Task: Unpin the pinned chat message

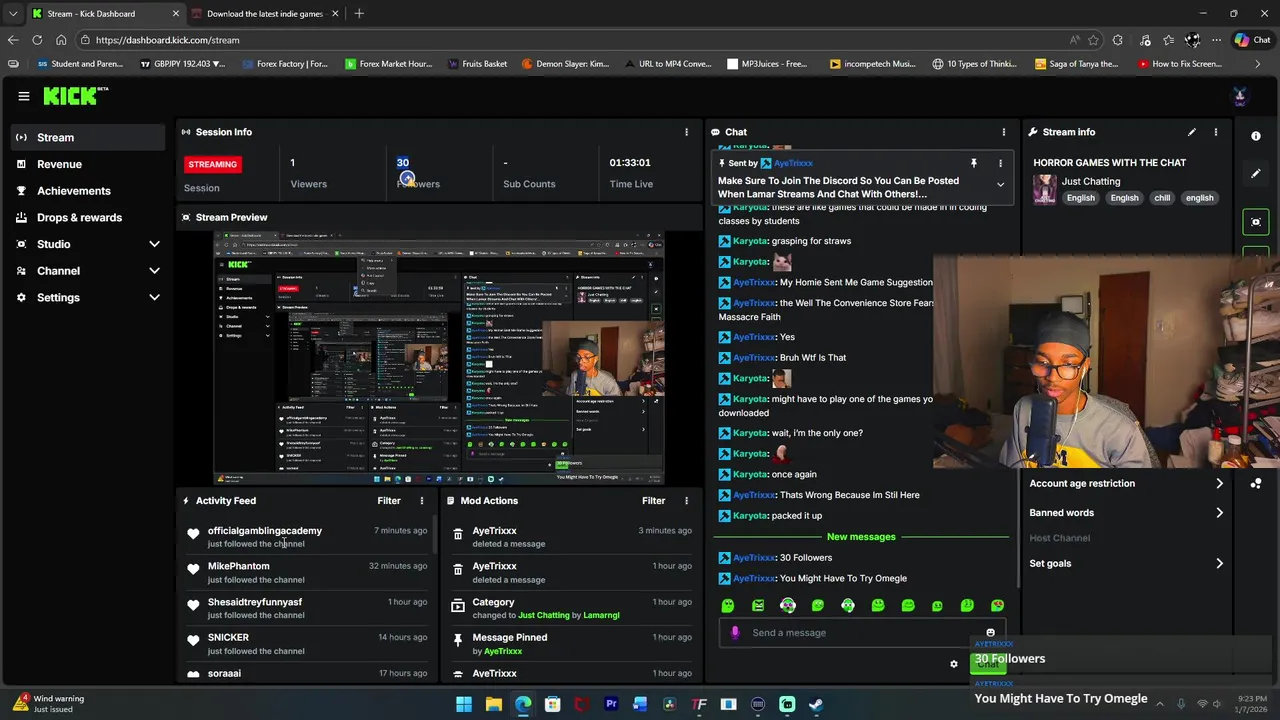Action: pyautogui.click(x=973, y=163)
